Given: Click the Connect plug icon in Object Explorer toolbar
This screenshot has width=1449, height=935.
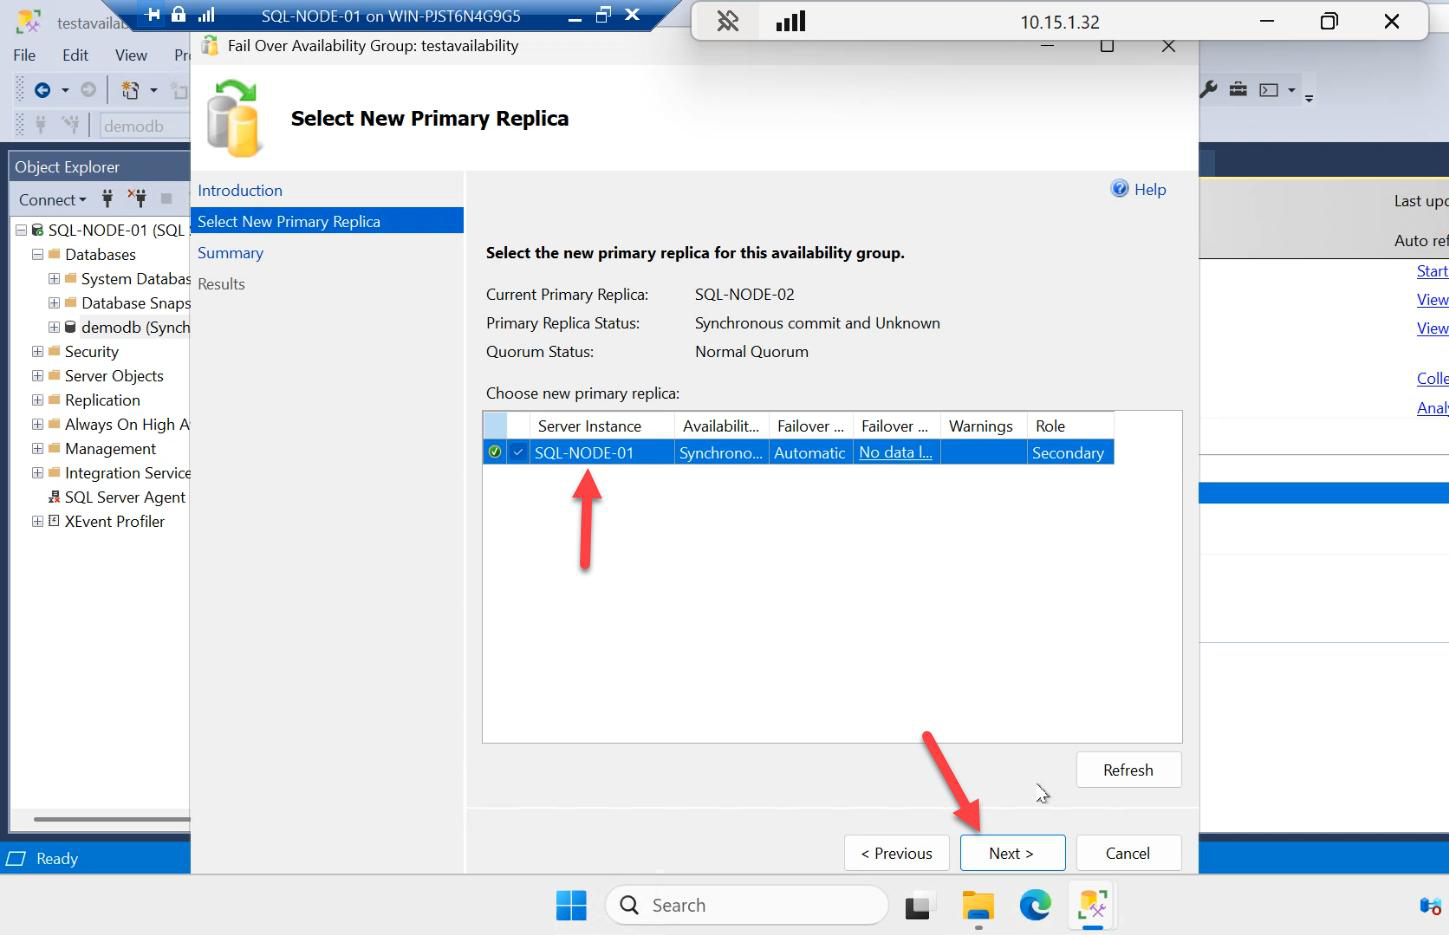Looking at the screenshot, I should coord(107,199).
